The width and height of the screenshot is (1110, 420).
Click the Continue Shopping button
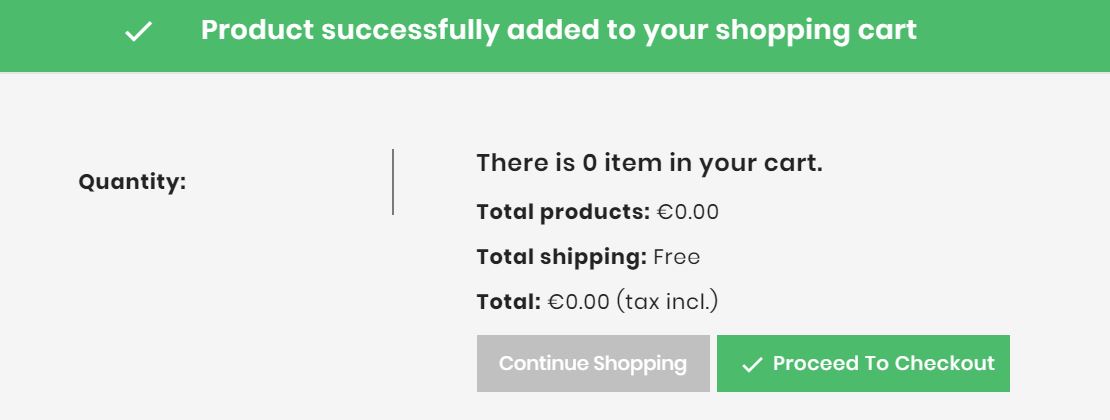pos(593,363)
